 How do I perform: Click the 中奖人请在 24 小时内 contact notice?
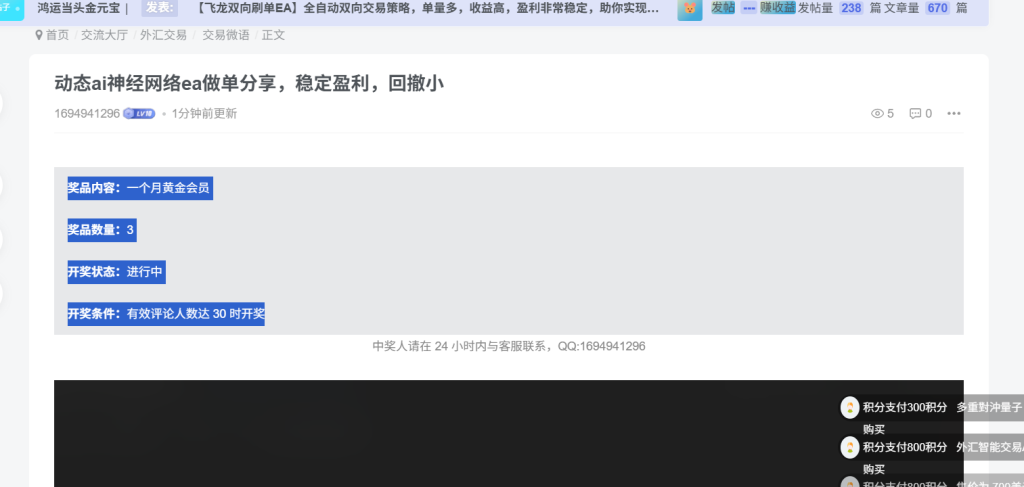tap(509, 346)
